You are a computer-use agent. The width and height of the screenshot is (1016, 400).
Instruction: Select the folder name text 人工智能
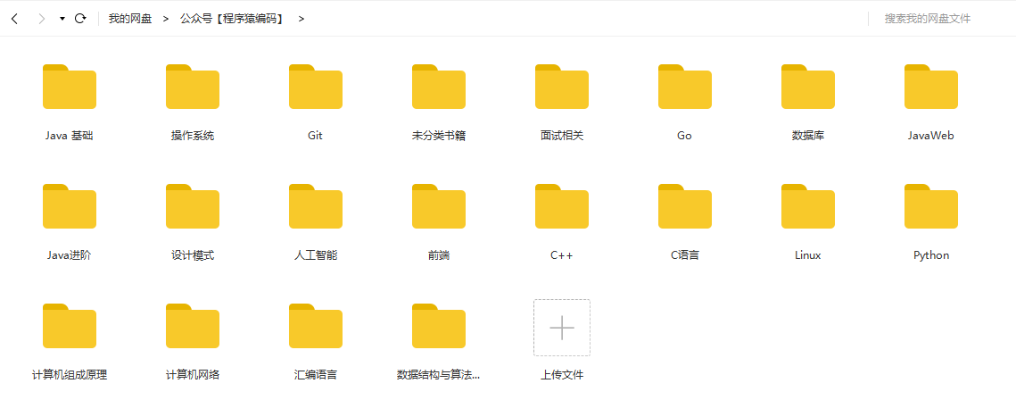click(316, 255)
